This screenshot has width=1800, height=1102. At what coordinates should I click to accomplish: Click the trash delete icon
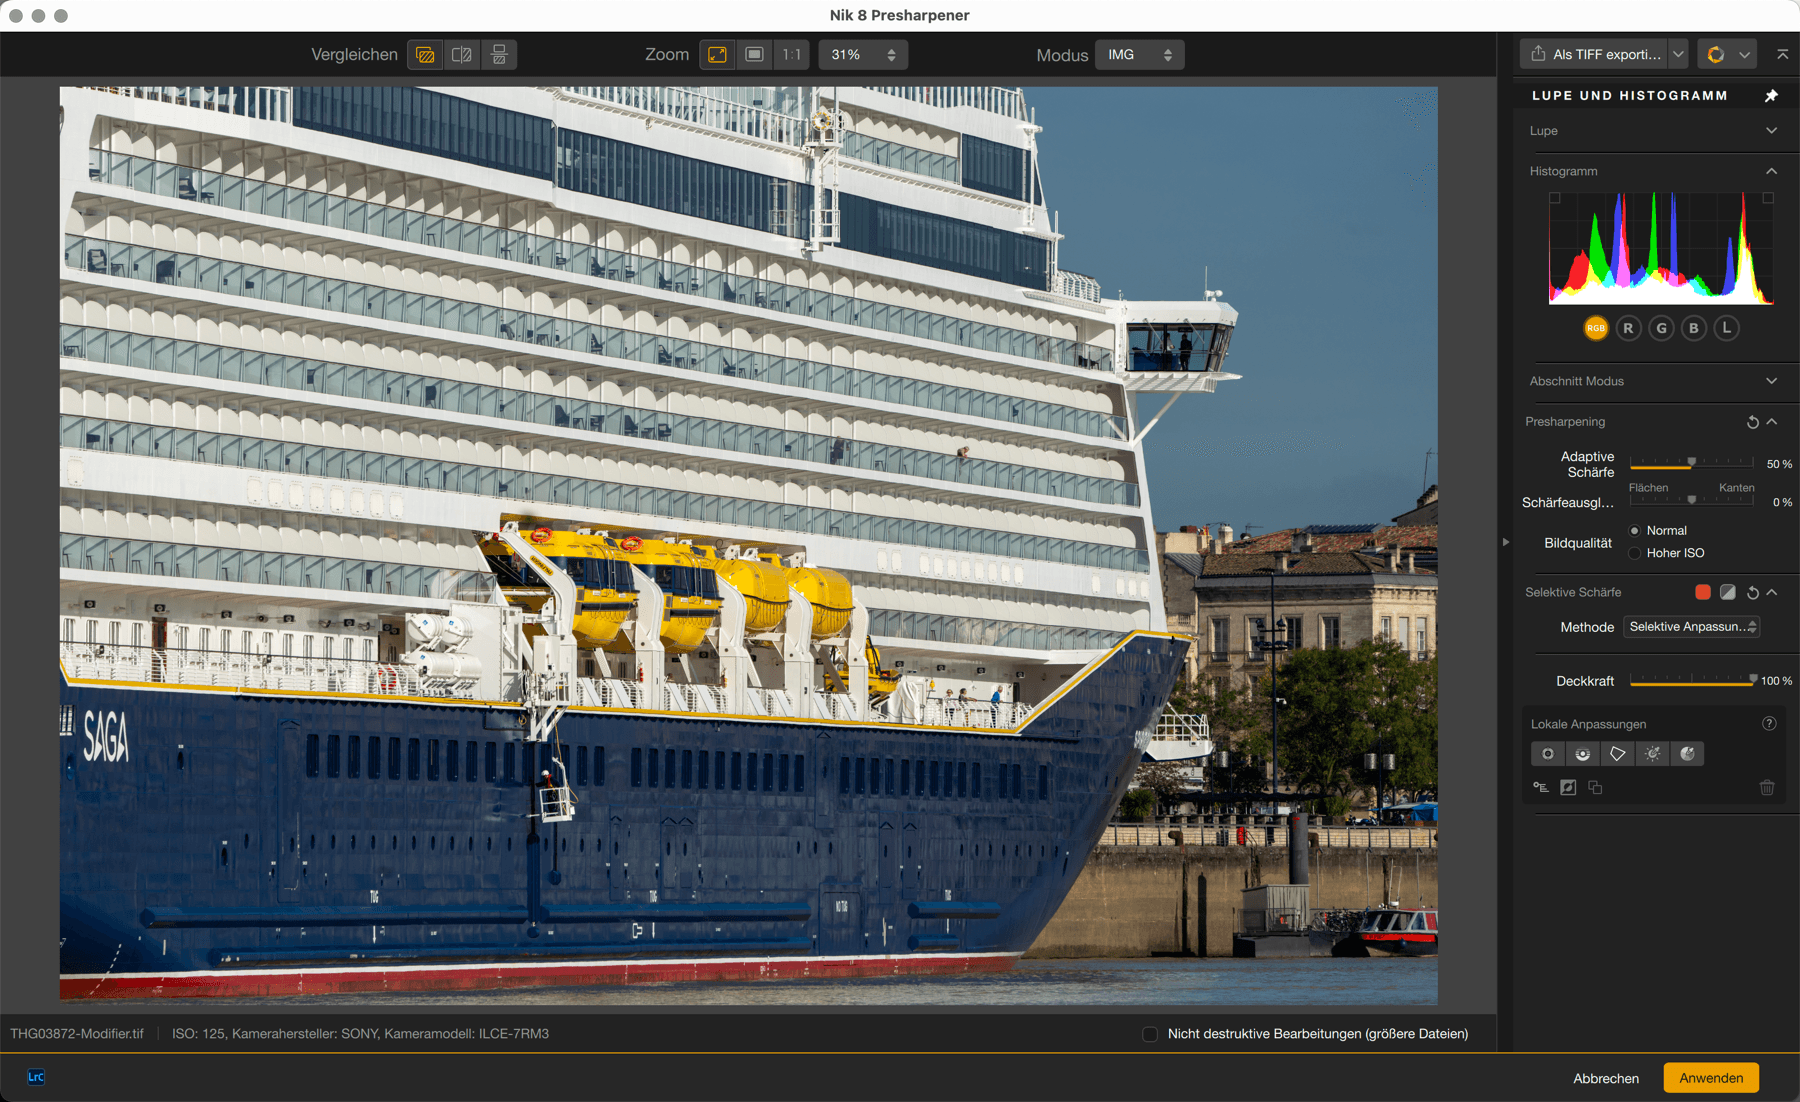(1767, 788)
